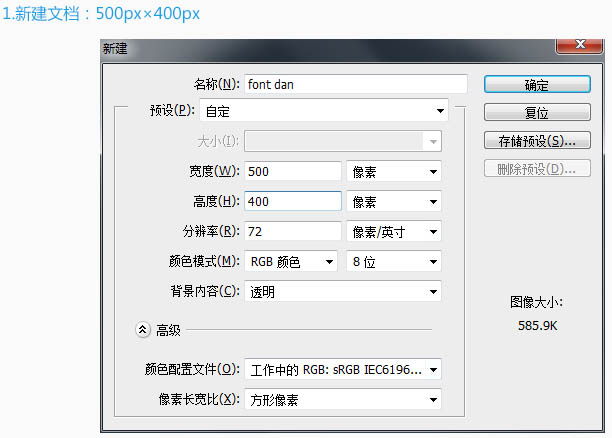Click the 分辨率 resolution field showing 72
This screenshot has width=612, height=438.
click(x=293, y=231)
